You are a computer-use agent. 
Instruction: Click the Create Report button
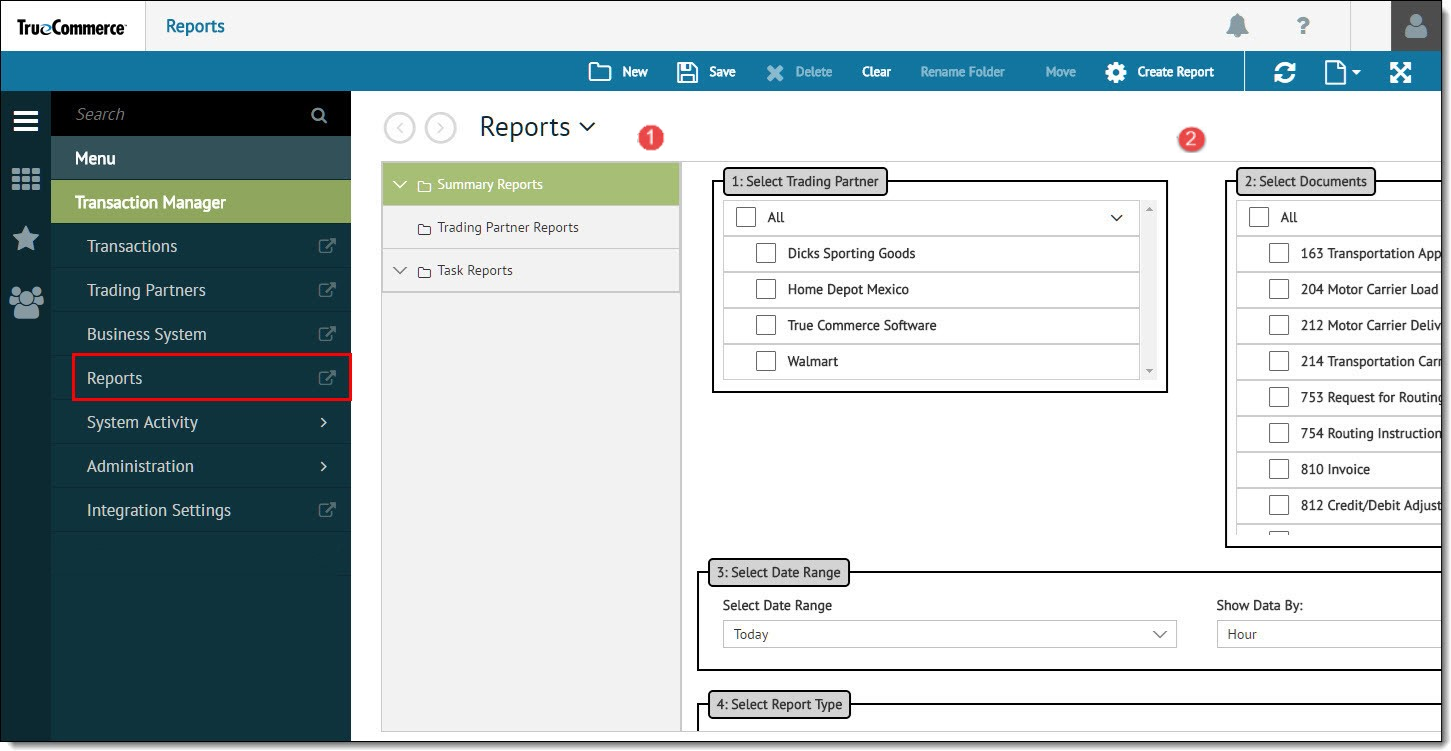pos(1159,71)
